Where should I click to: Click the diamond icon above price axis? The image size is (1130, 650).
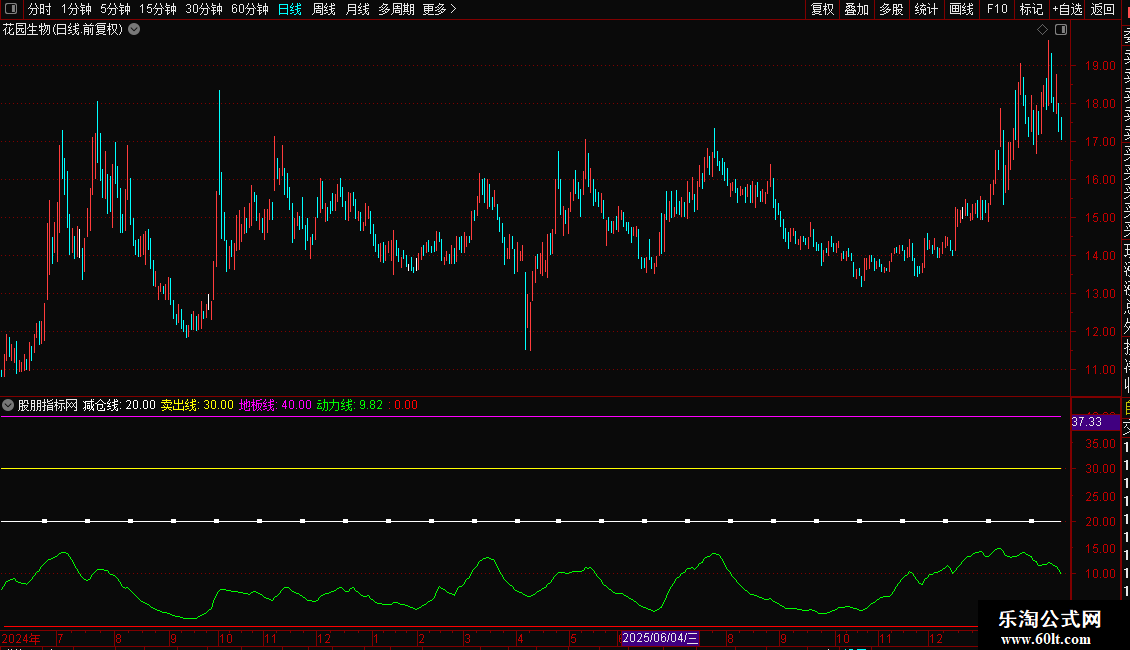(x=1042, y=30)
